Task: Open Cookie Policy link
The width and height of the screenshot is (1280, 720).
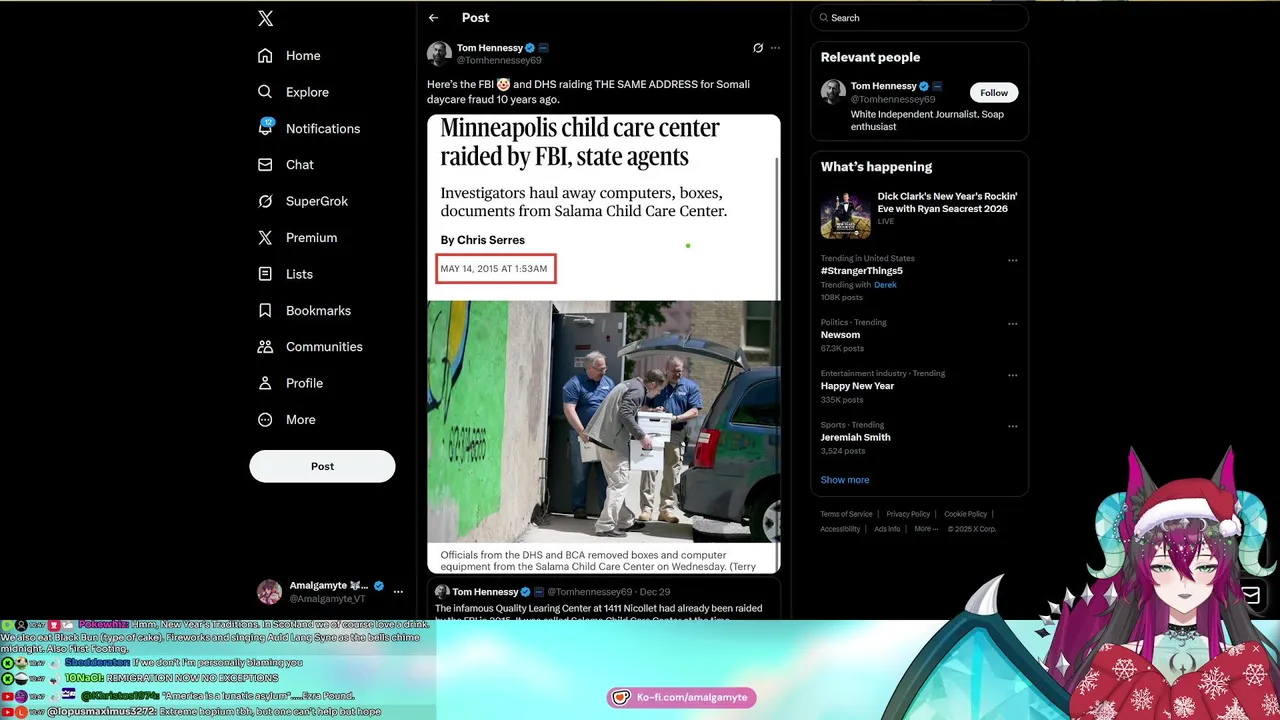Action: pos(965,514)
